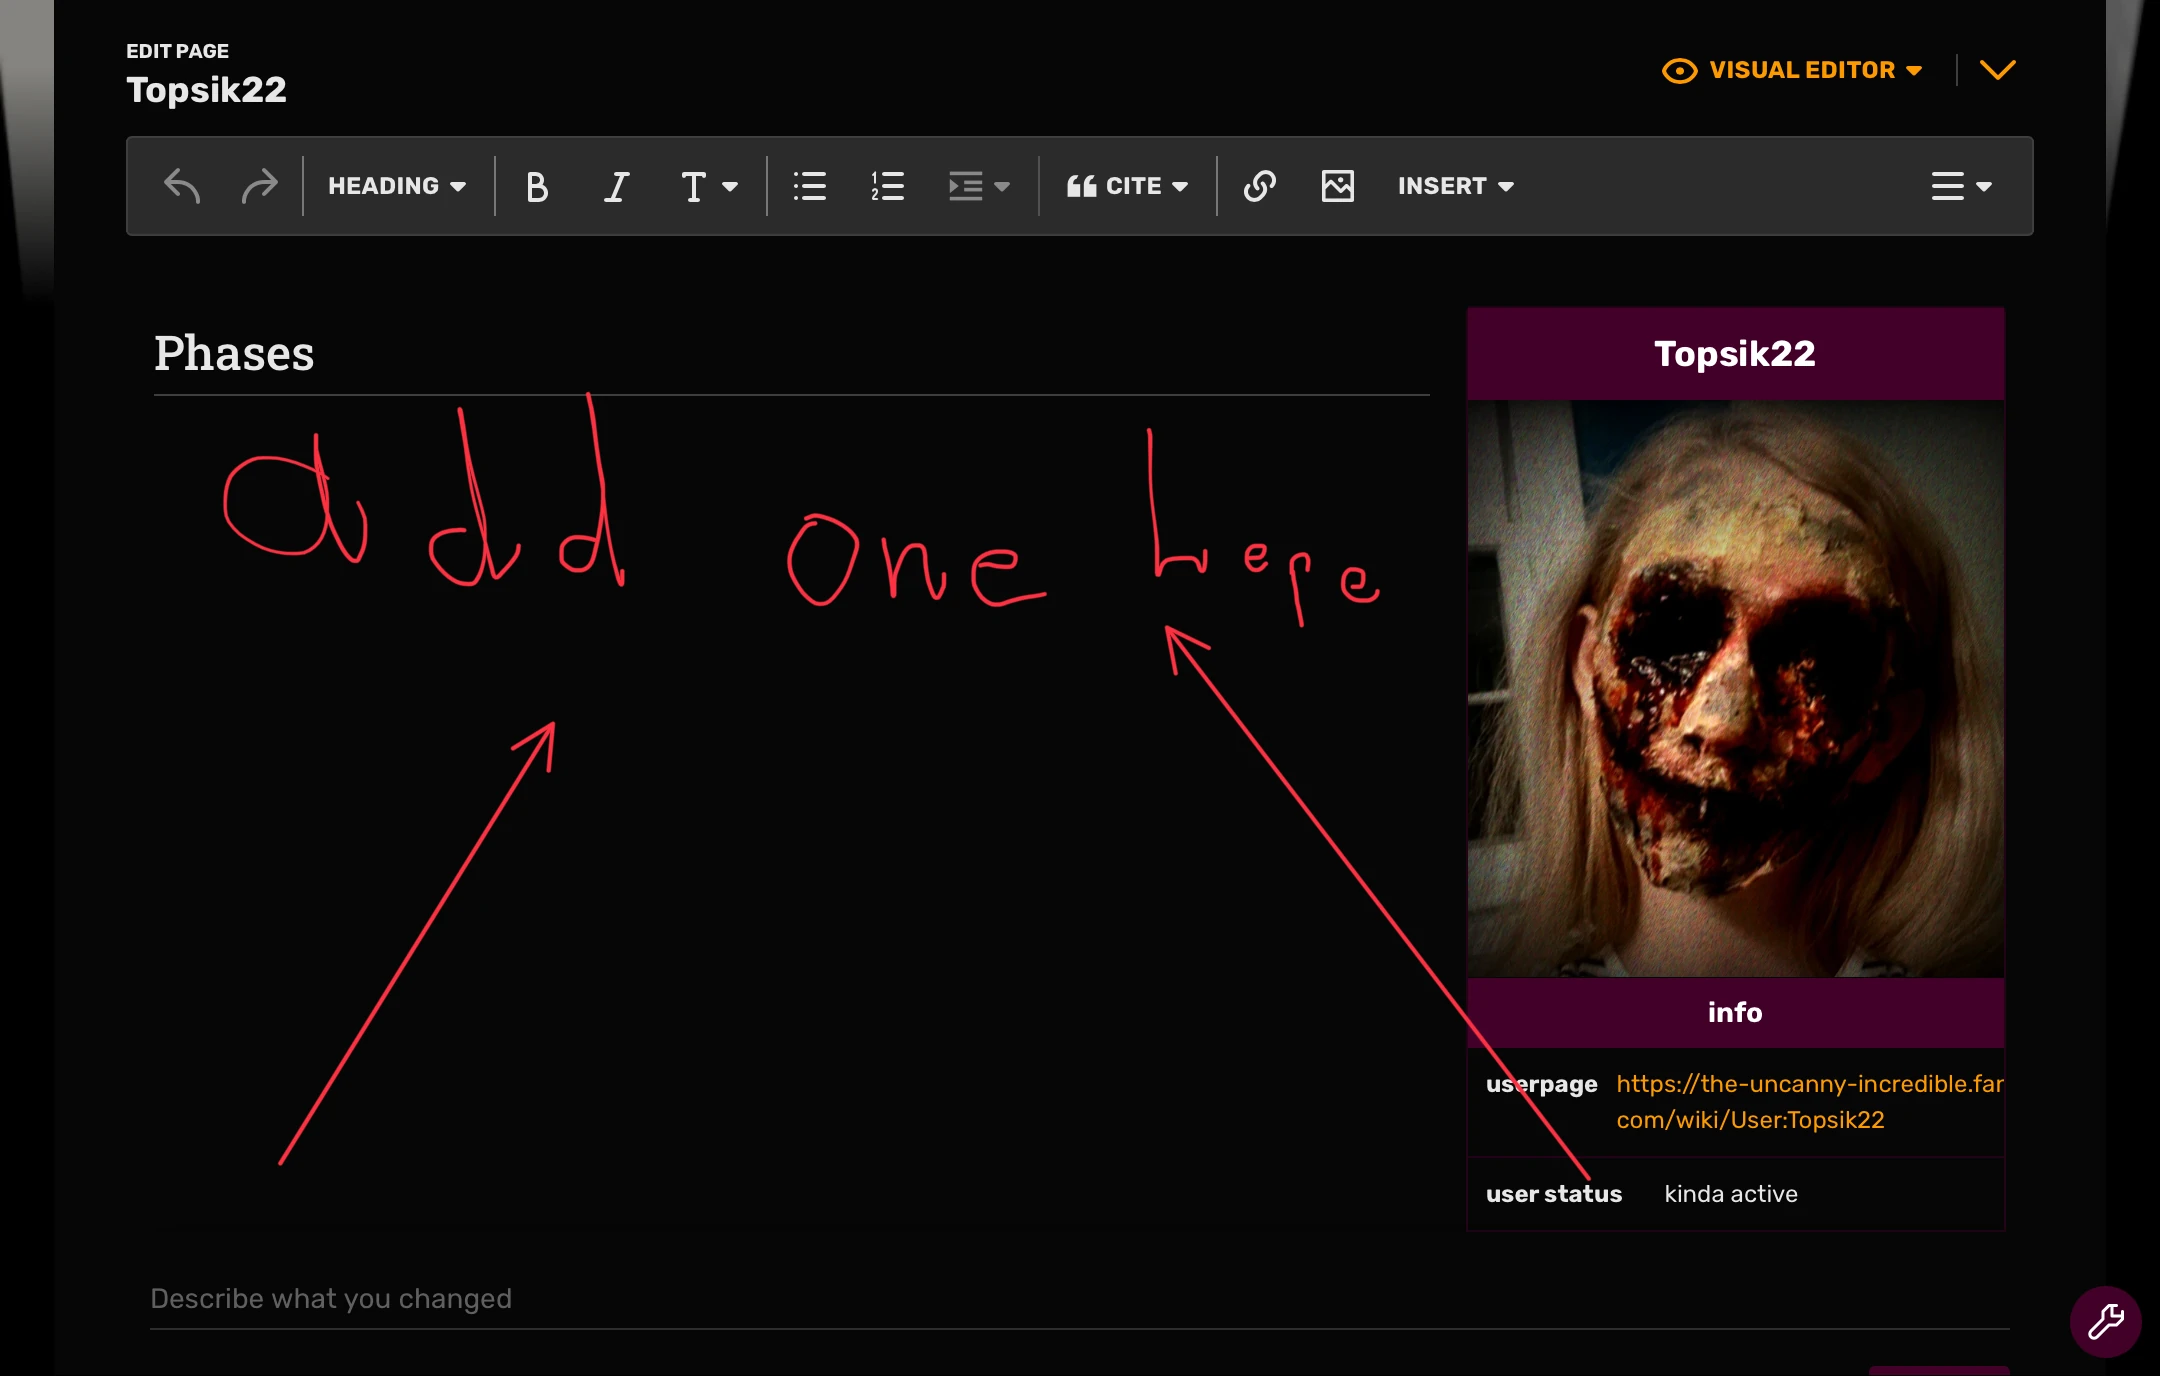Open the page options hamburger menu
The image size is (2160, 1376).
point(1959,186)
